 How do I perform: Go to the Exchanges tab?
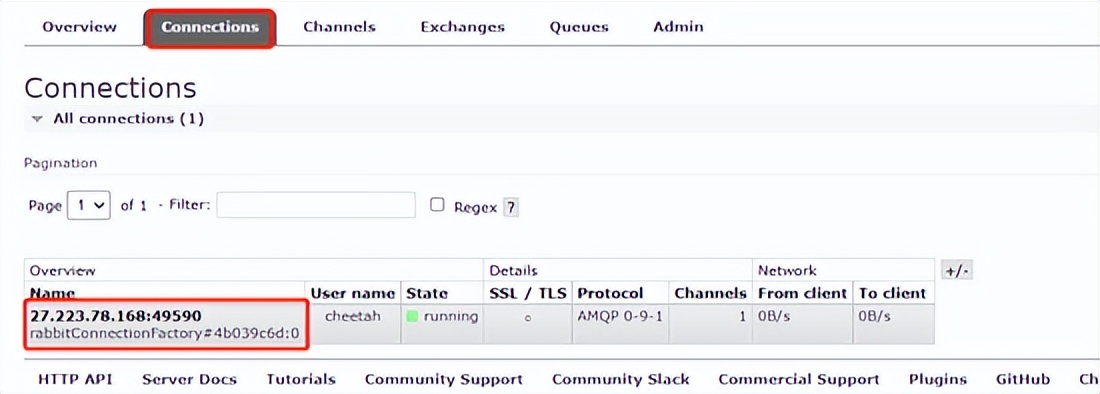pos(463,27)
